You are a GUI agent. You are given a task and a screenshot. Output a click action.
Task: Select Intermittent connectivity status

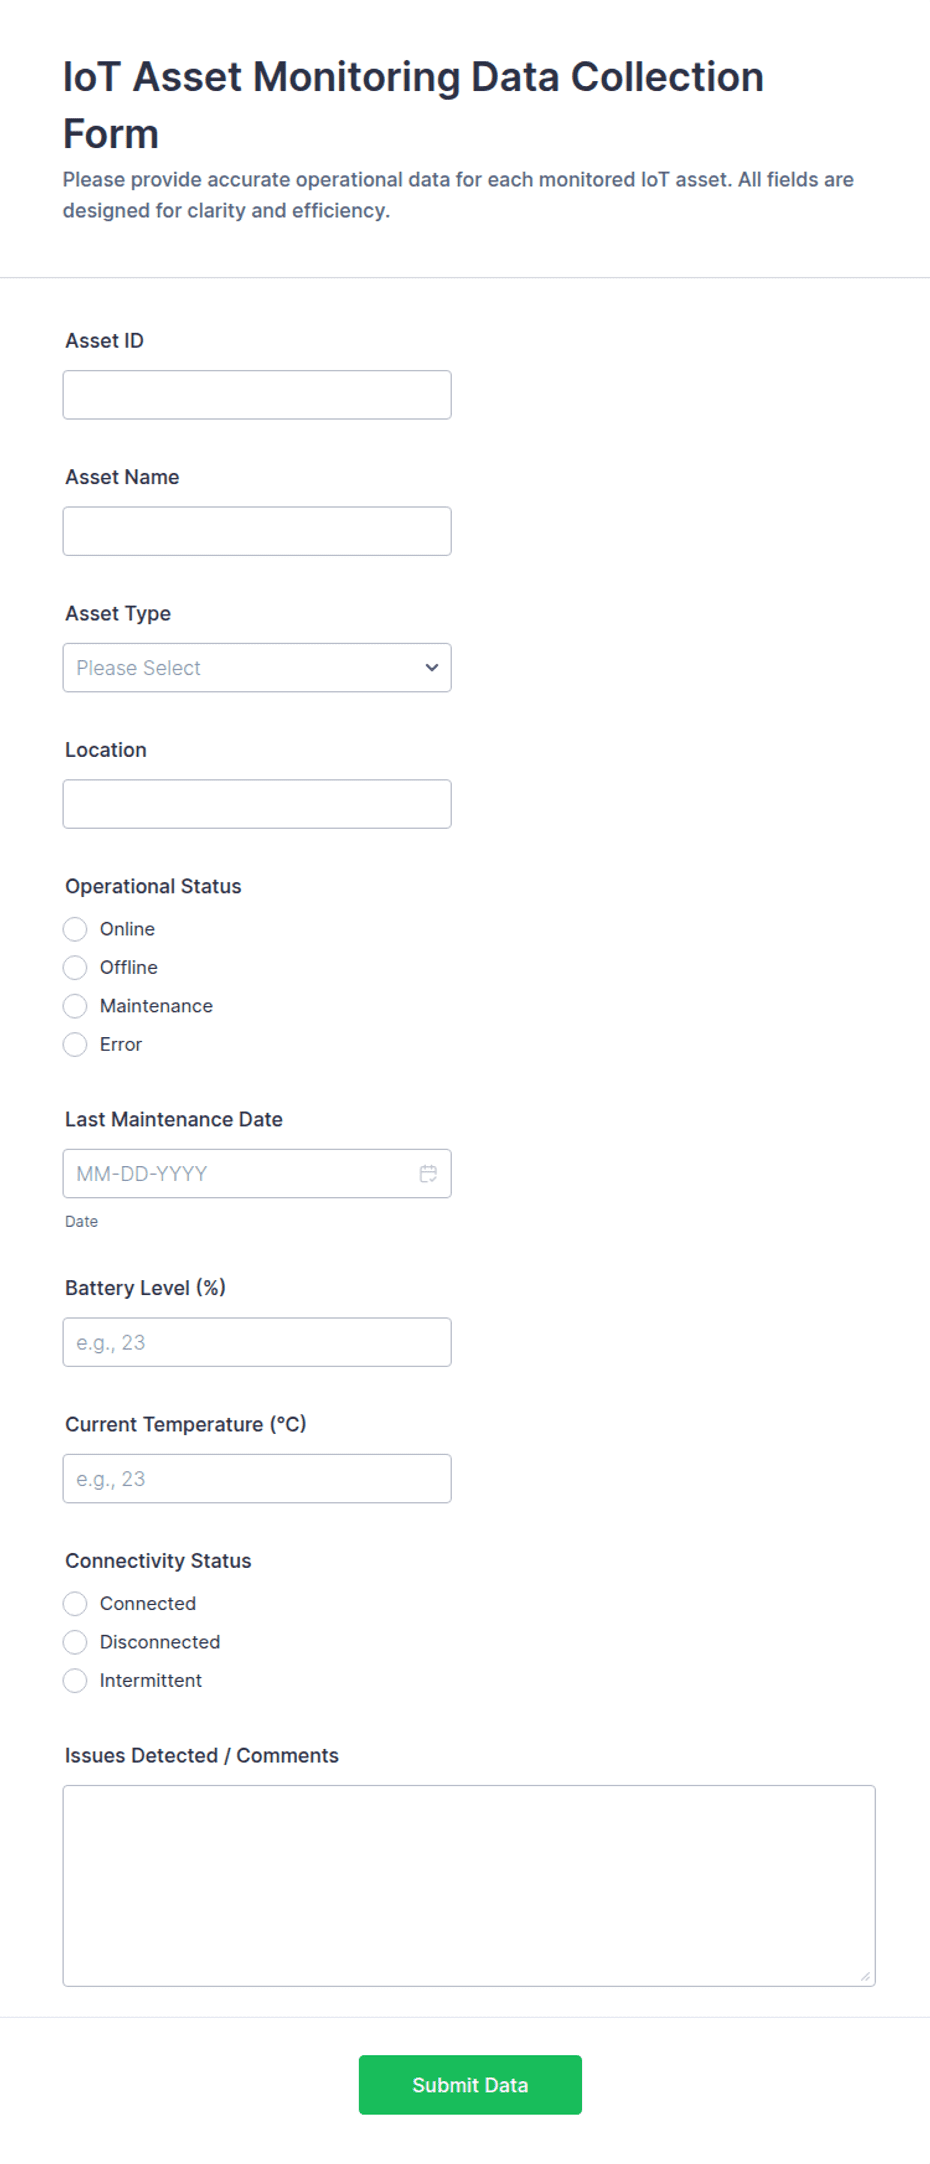point(75,1680)
